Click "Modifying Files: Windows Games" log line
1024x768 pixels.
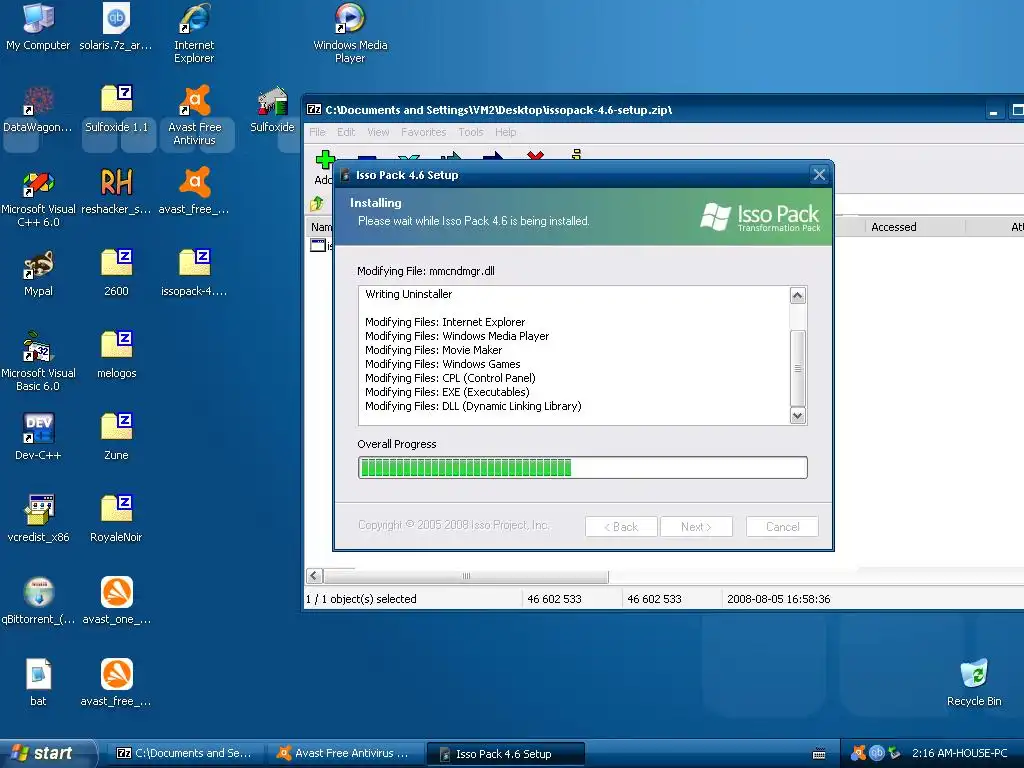[x=443, y=364]
